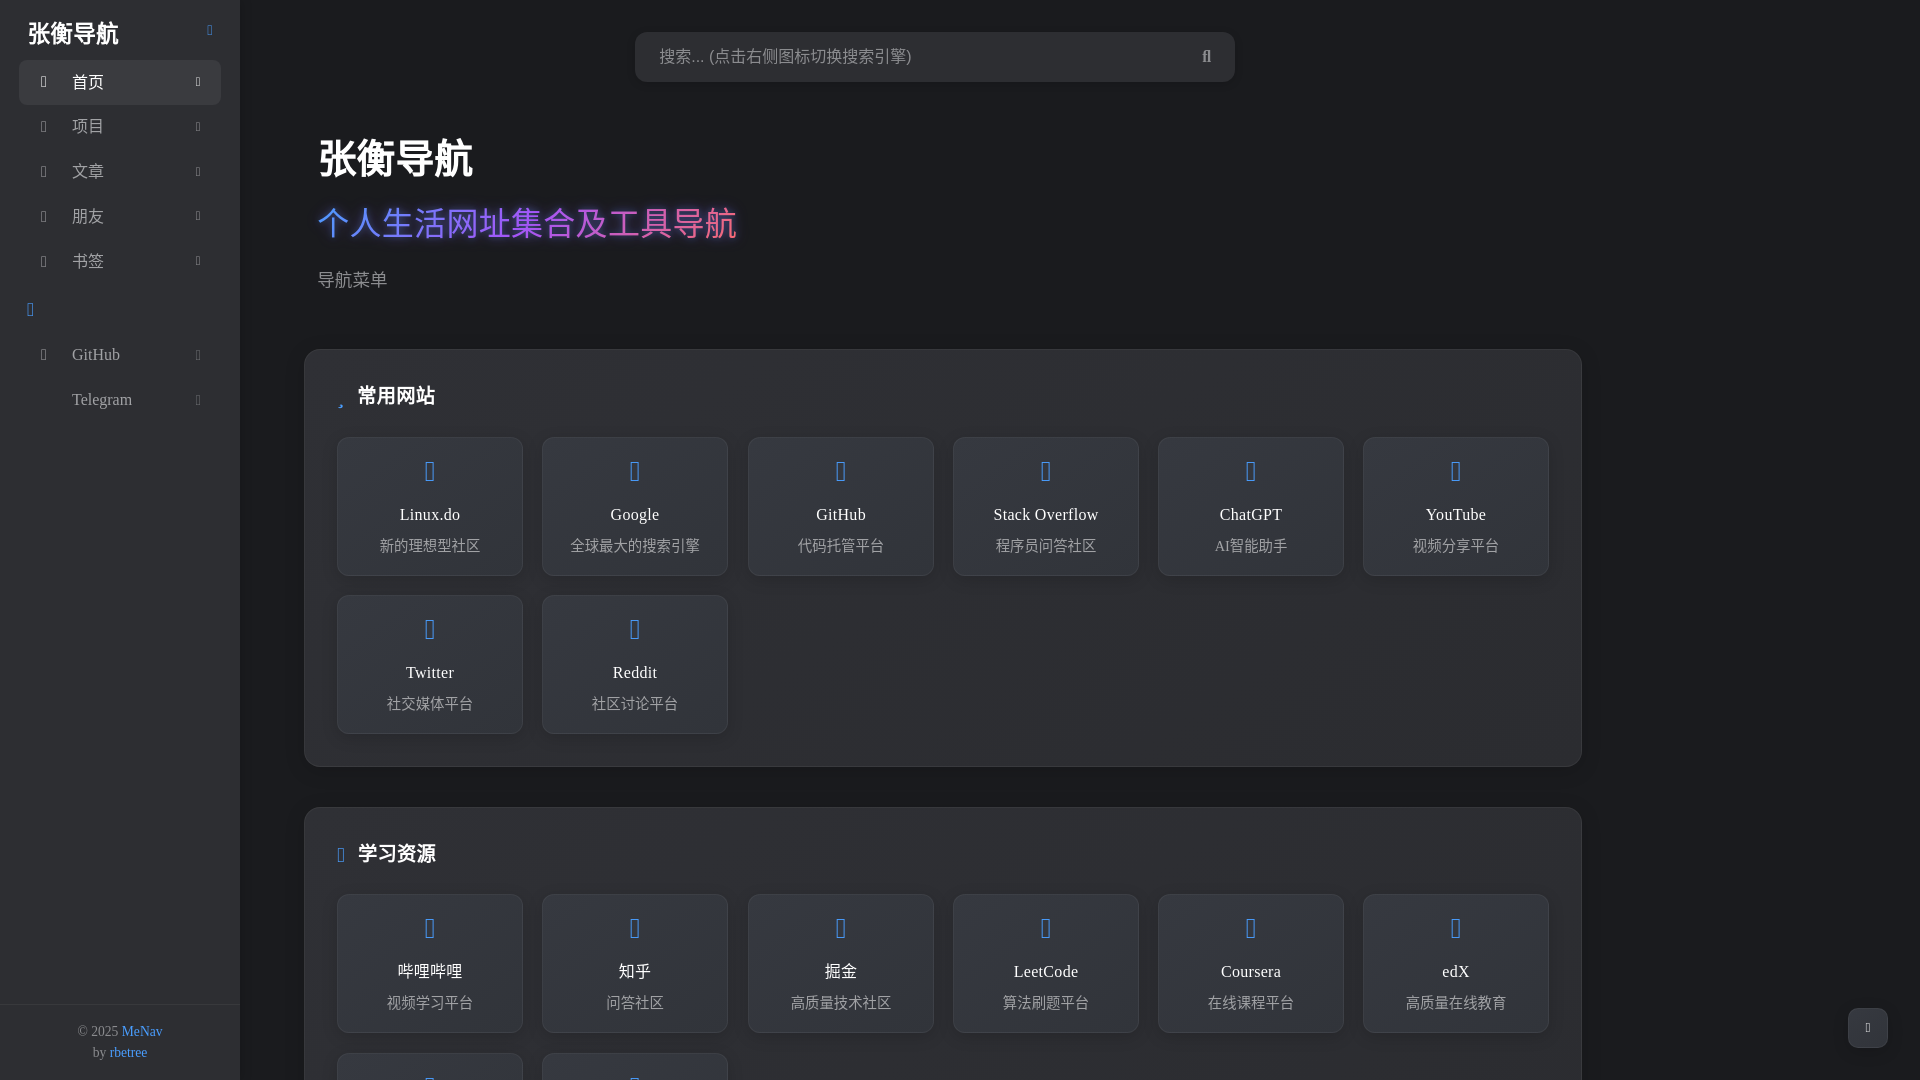Click the 社区讨论平台 description text

coord(635,704)
